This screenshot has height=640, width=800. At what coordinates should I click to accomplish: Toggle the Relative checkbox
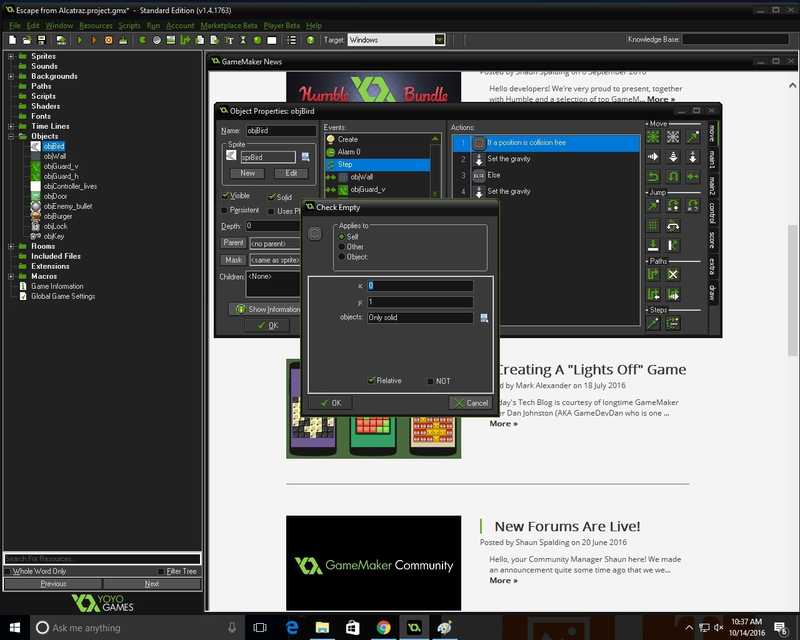[x=372, y=381]
